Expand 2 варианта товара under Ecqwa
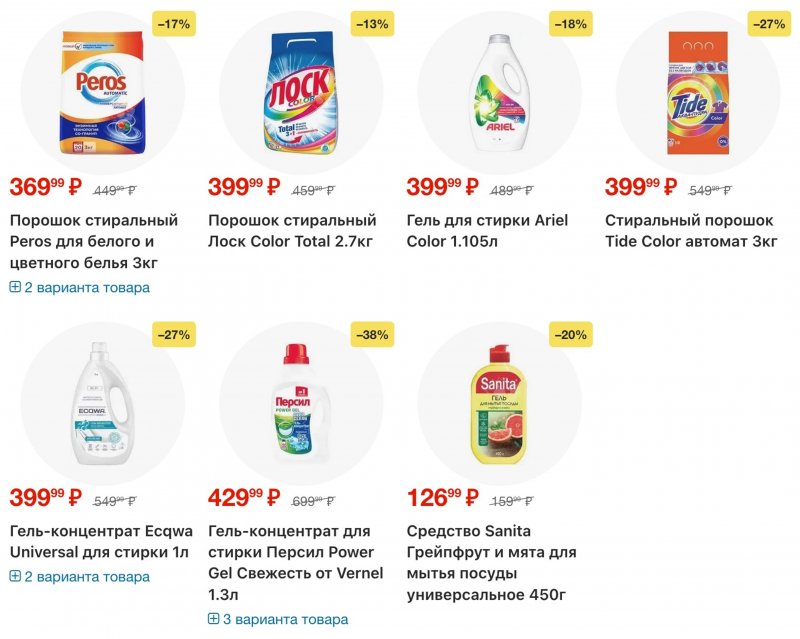Viewport: 800px width, 639px height. tap(86, 577)
